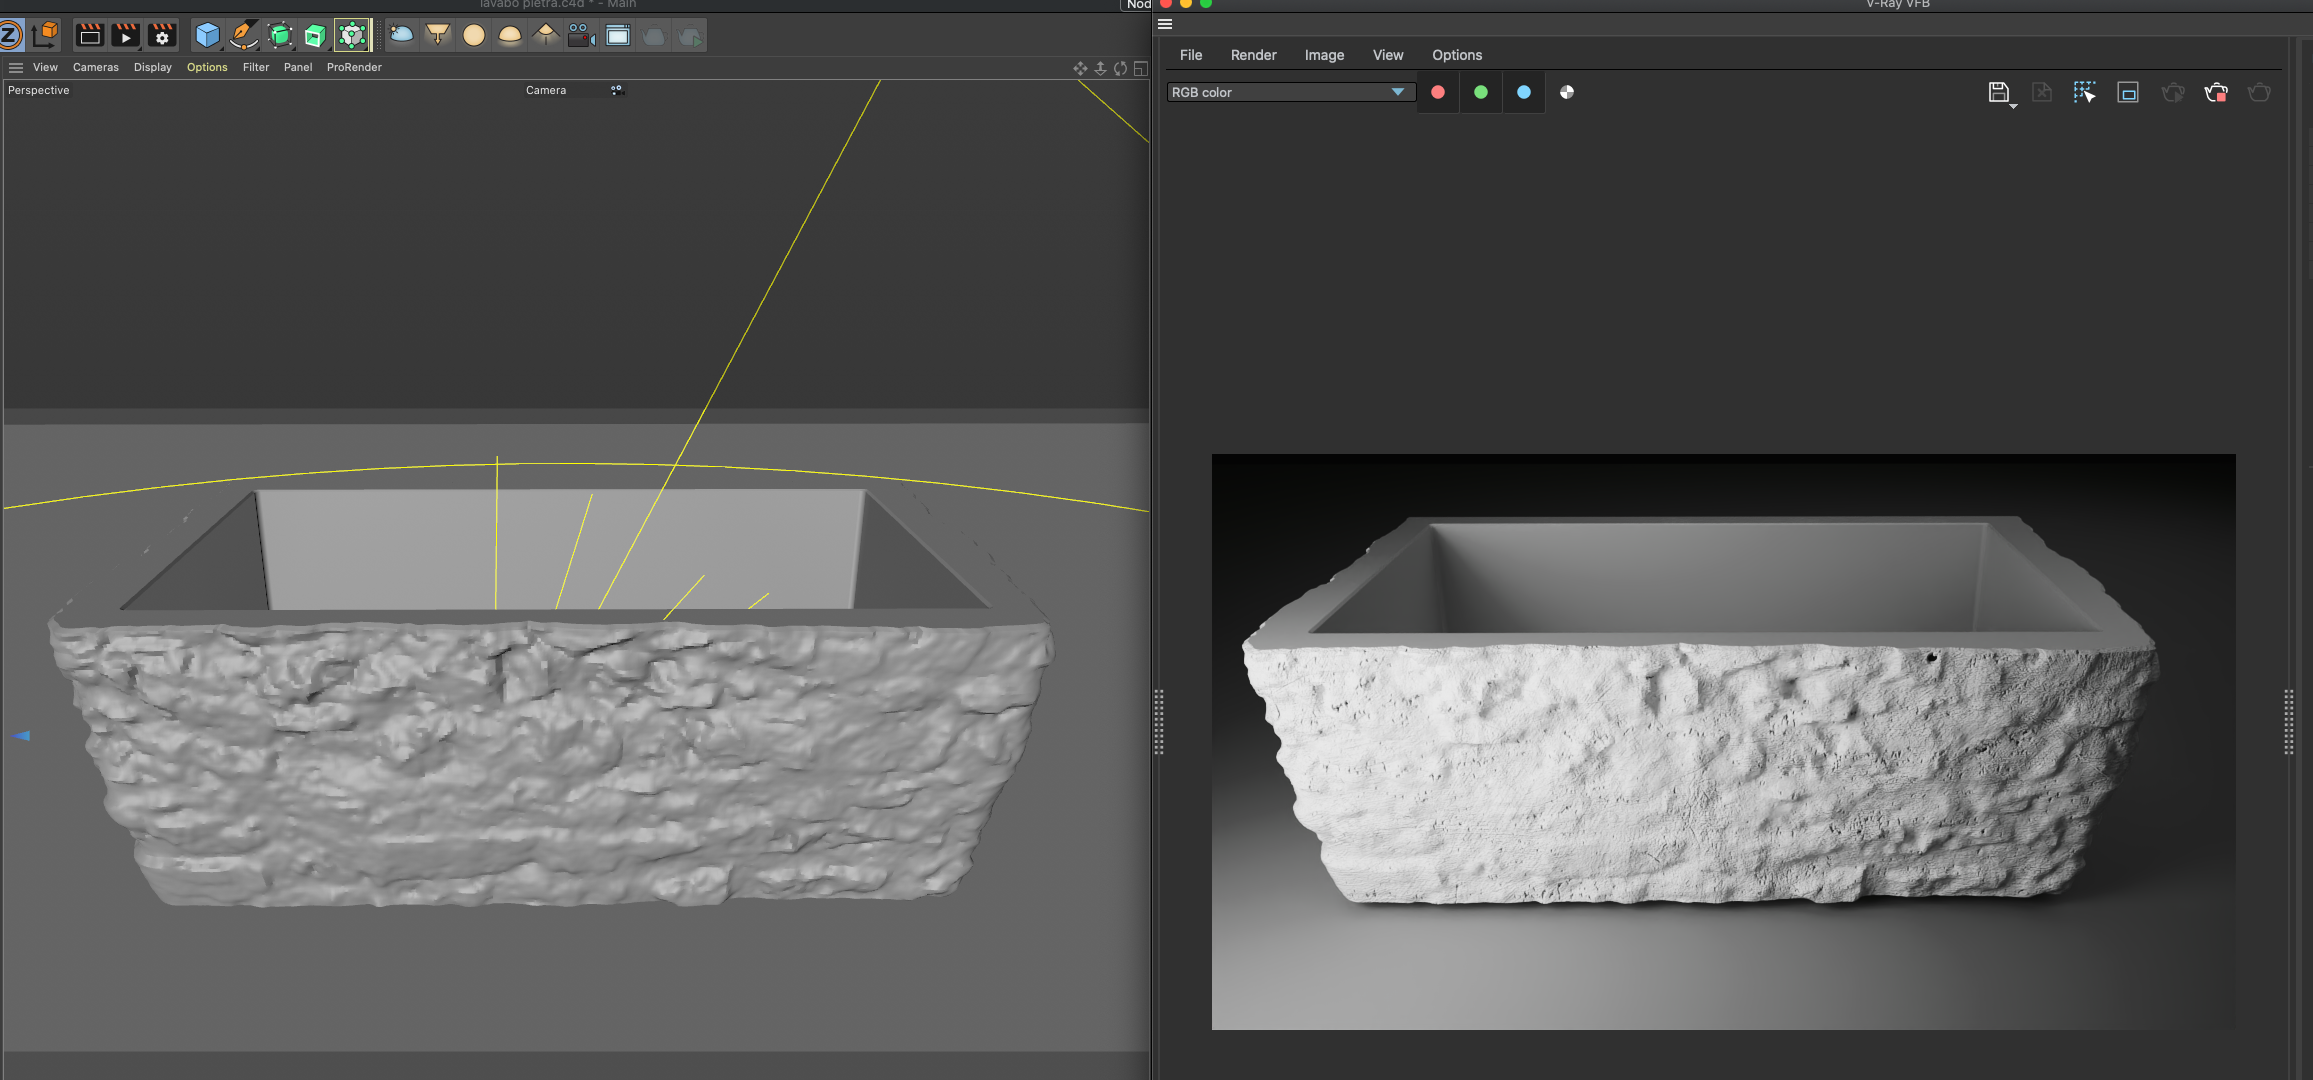Screen dimensions: 2313x1080
Task: Save the current VFB image
Action: 1998,93
